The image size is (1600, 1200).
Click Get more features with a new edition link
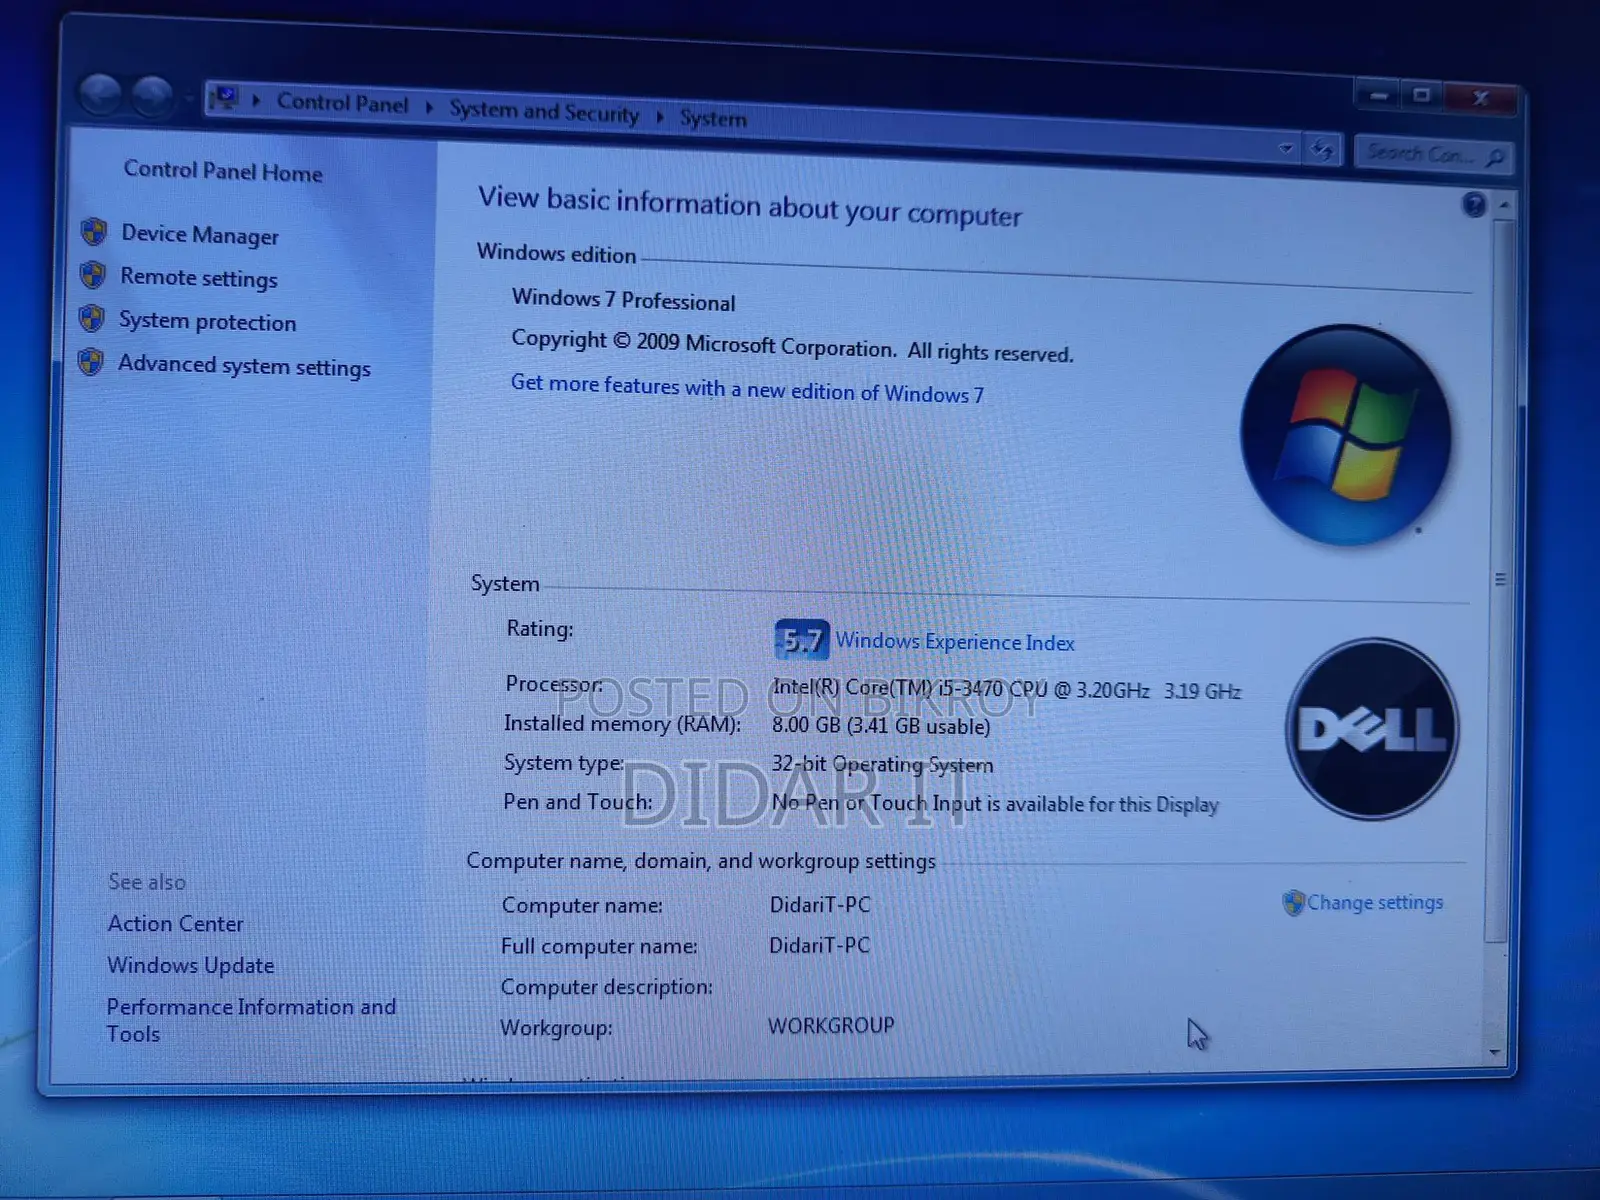[x=747, y=389]
